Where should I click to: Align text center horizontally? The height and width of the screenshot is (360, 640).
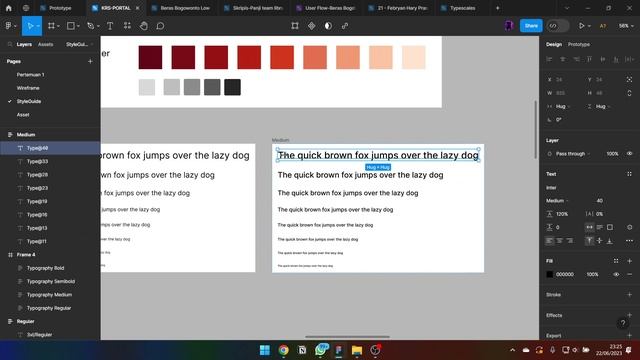[560, 240]
